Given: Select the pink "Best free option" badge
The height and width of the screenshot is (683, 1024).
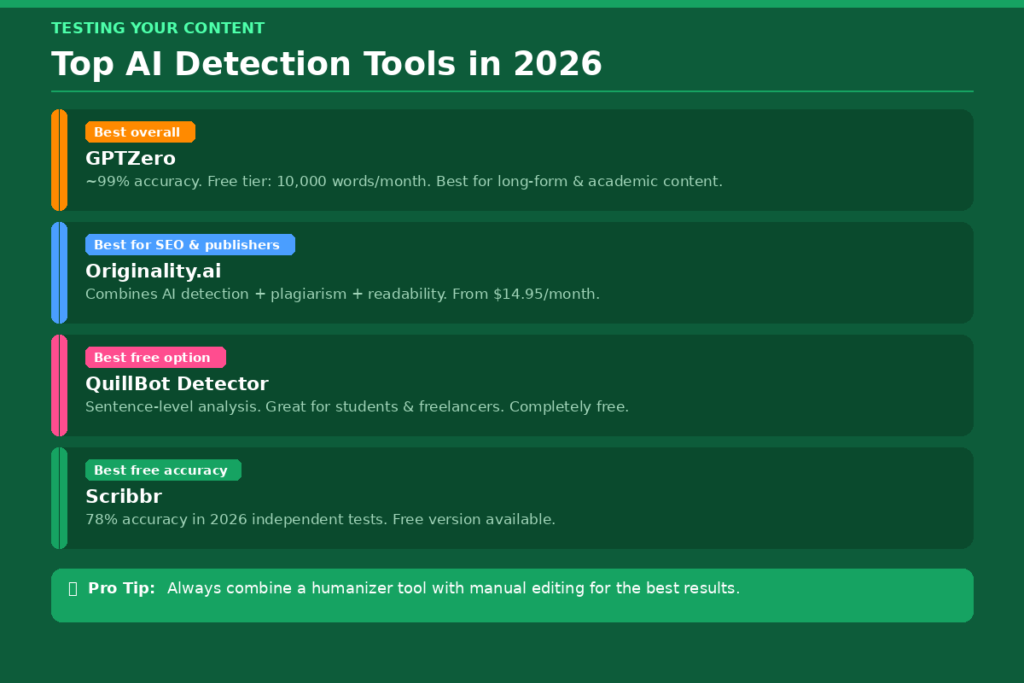Looking at the screenshot, I should coord(155,358).
